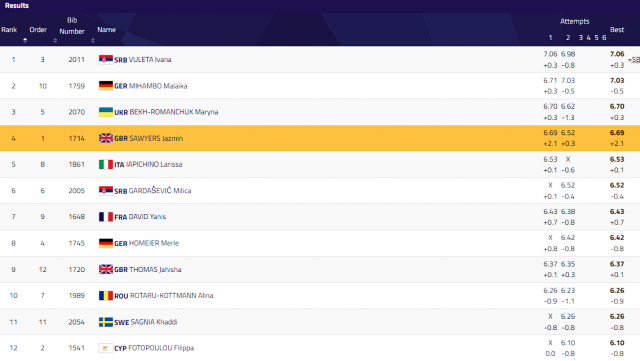Click the Sweden flag next to SAGNIA Khaddi
640x361 pixels.
tap(106, 322)
